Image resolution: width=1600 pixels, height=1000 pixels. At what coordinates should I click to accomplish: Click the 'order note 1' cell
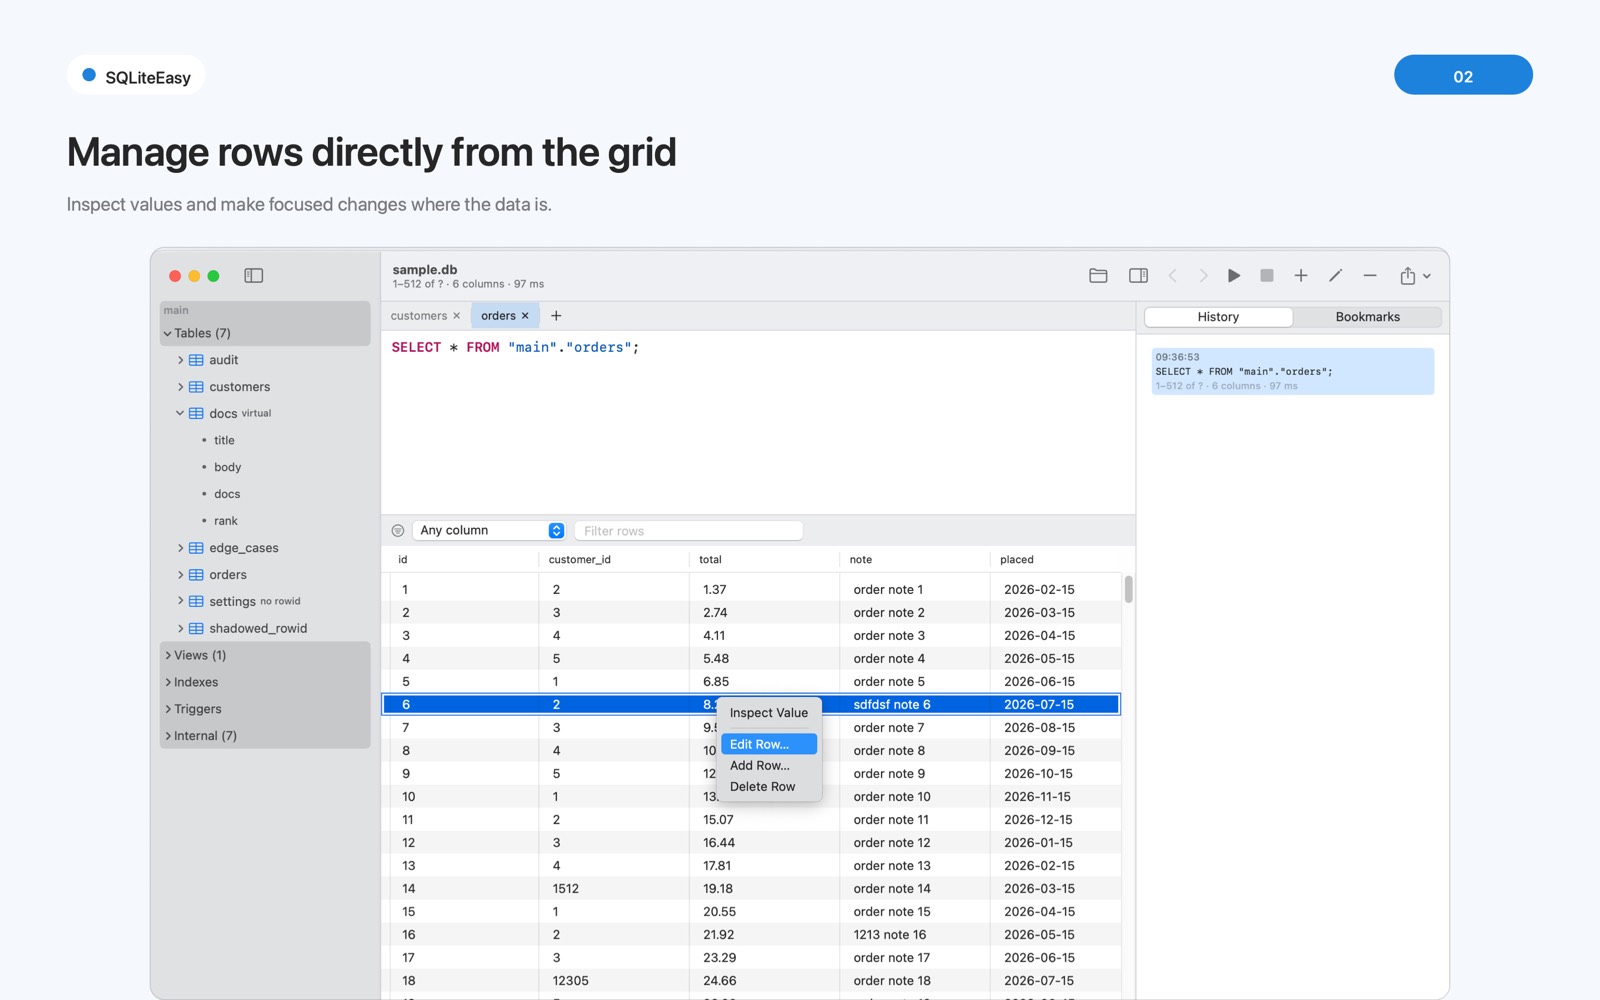(888, 590)
